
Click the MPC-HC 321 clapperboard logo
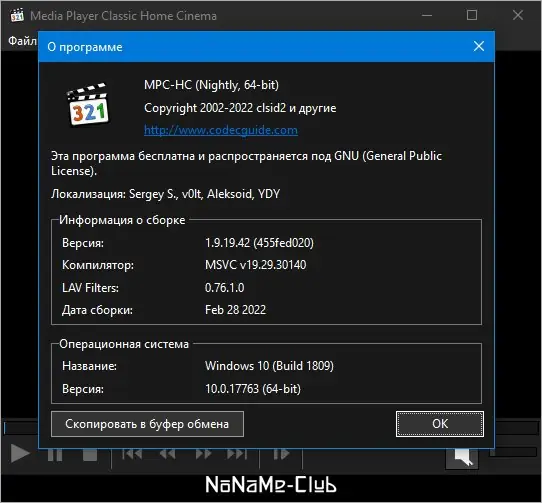click(87, 104)
